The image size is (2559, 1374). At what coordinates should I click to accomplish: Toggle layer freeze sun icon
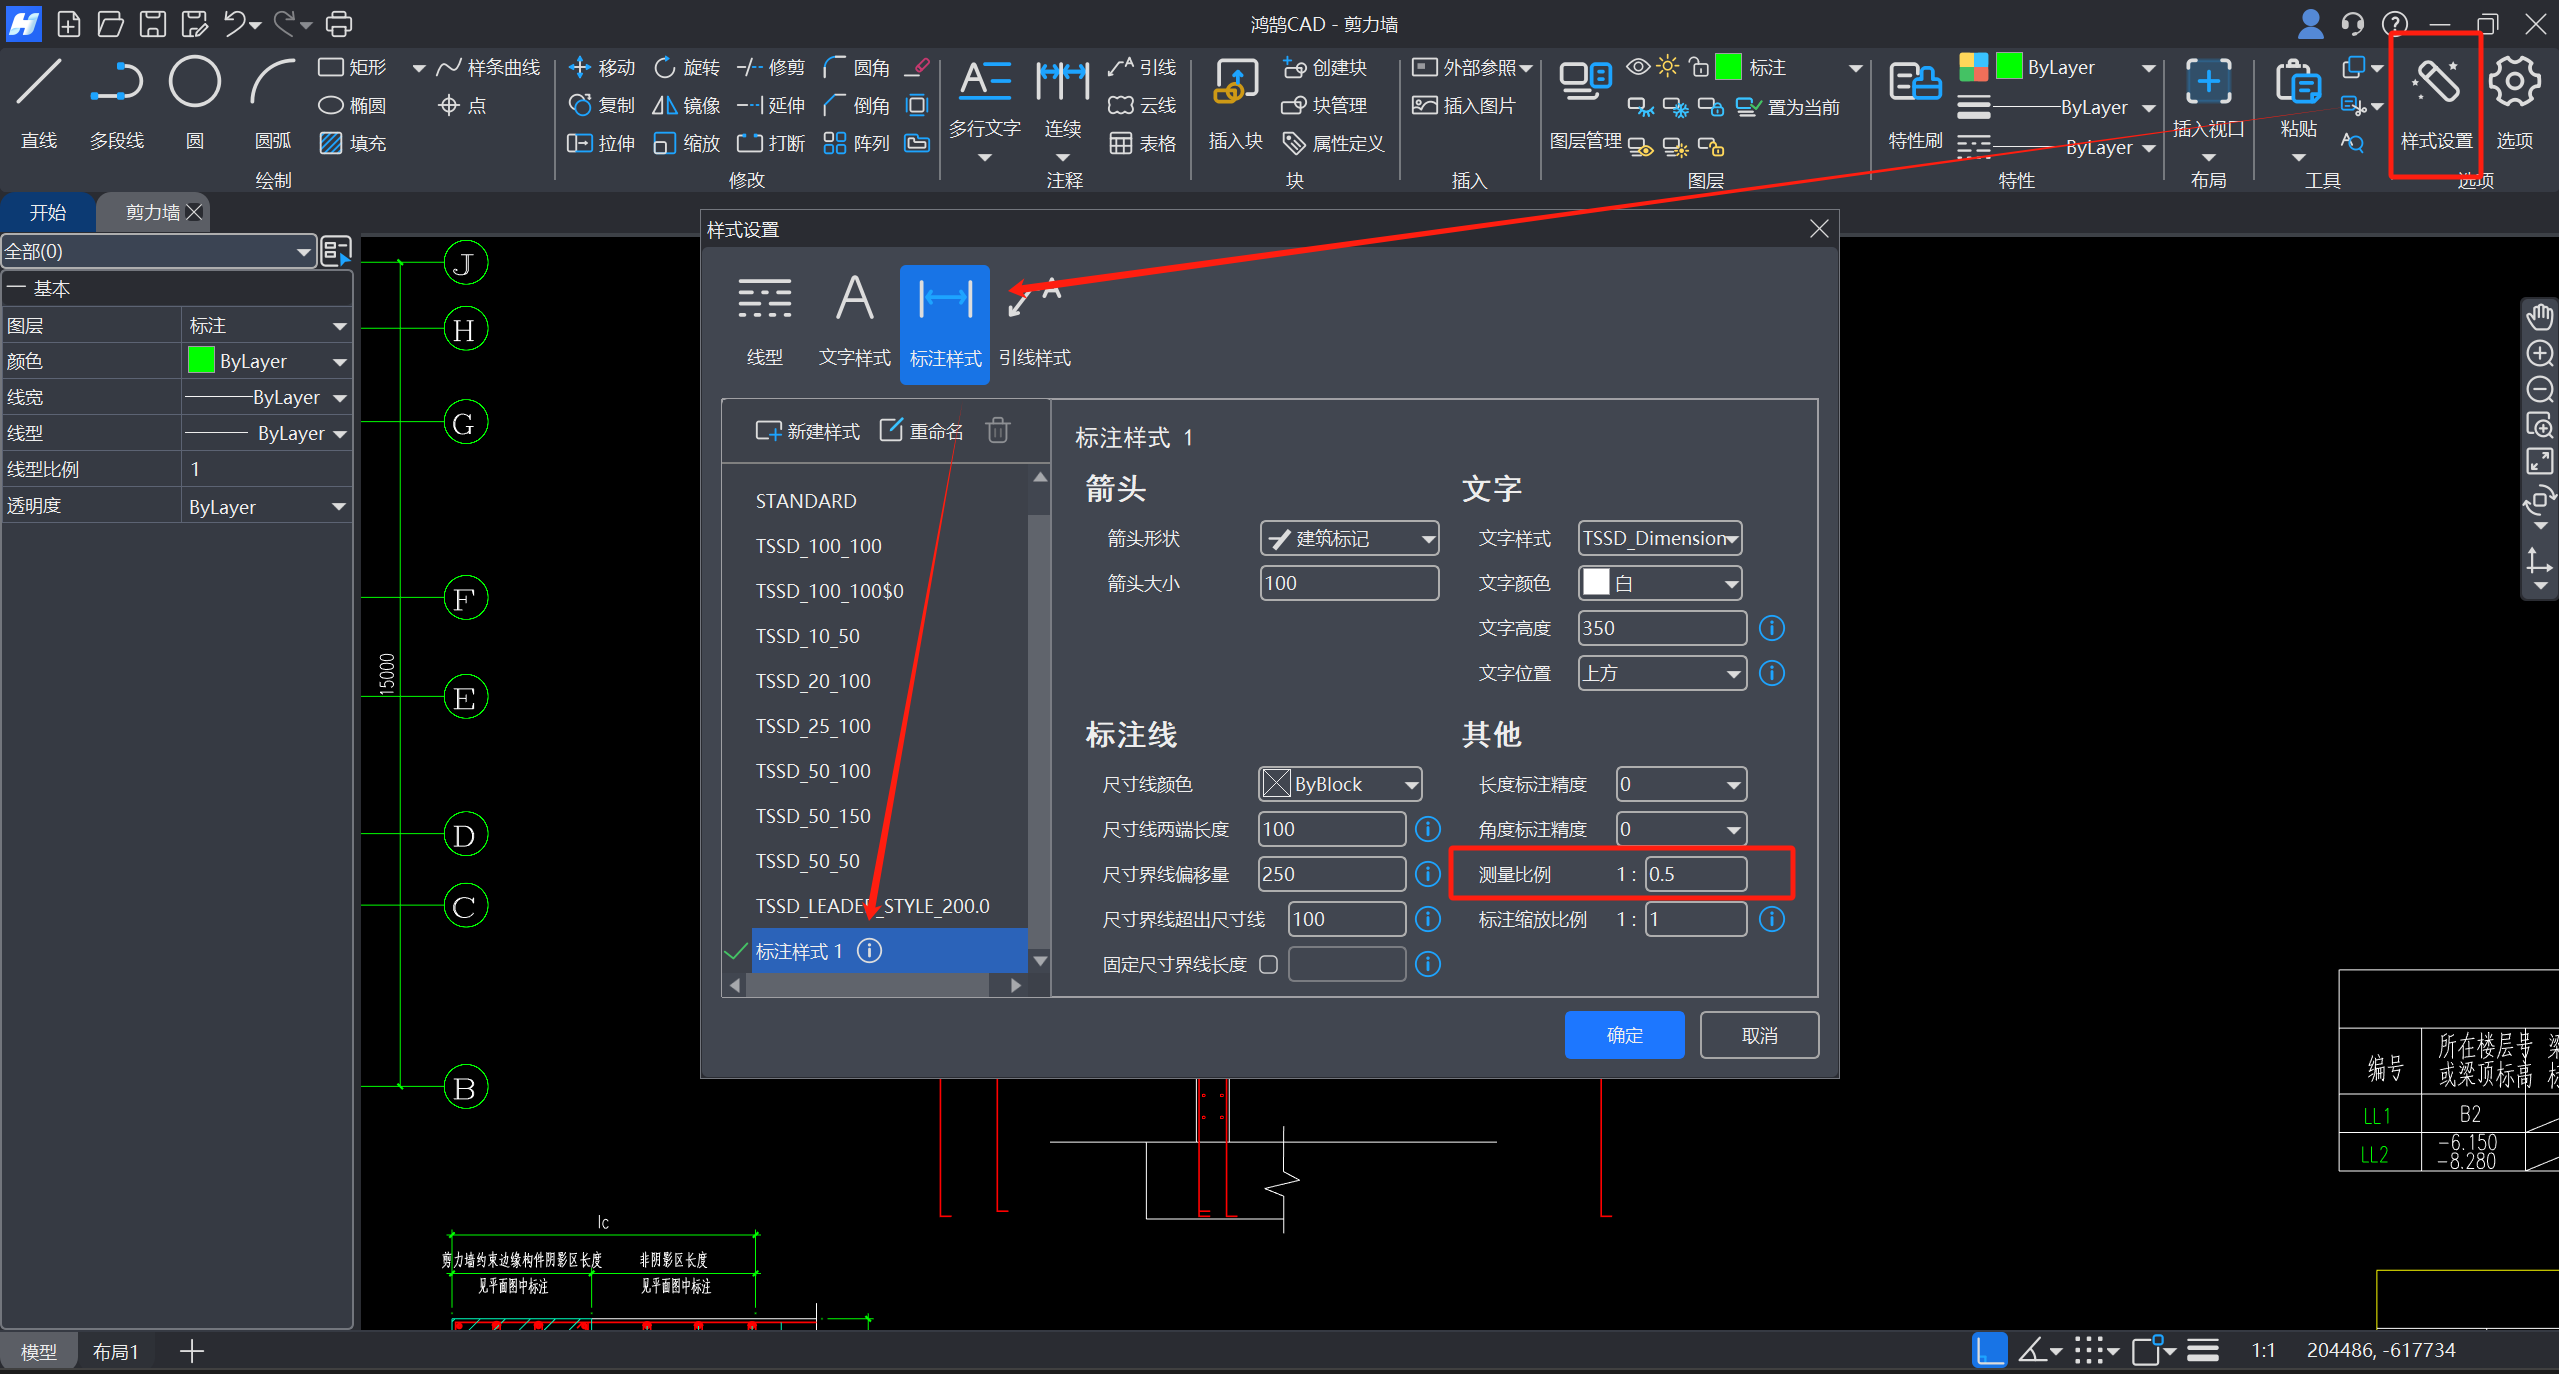[x=1667, y=67]
